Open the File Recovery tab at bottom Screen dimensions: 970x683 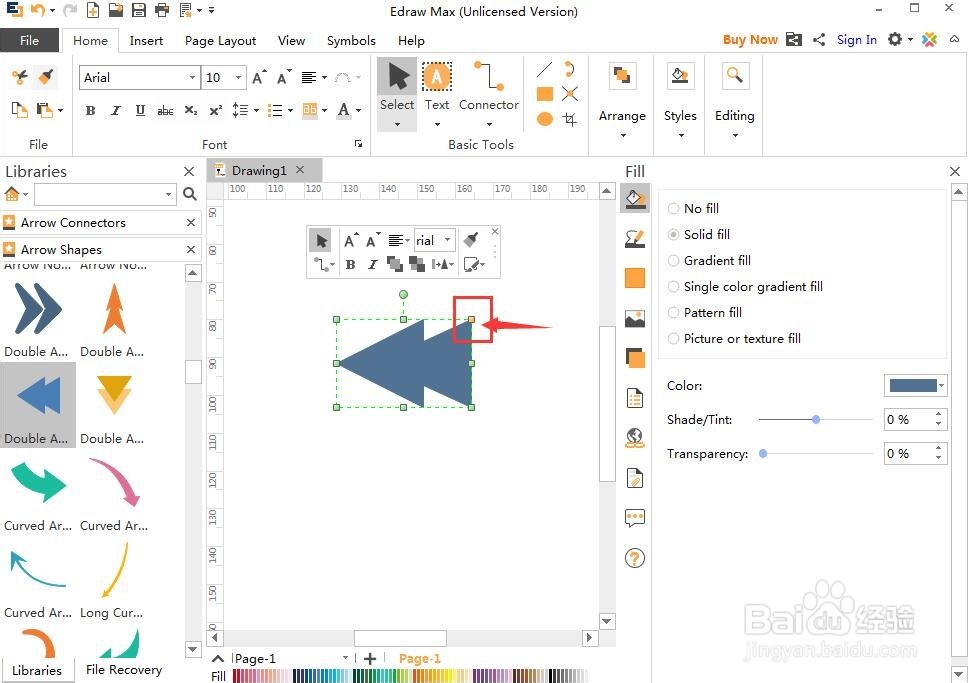point(124,669)
